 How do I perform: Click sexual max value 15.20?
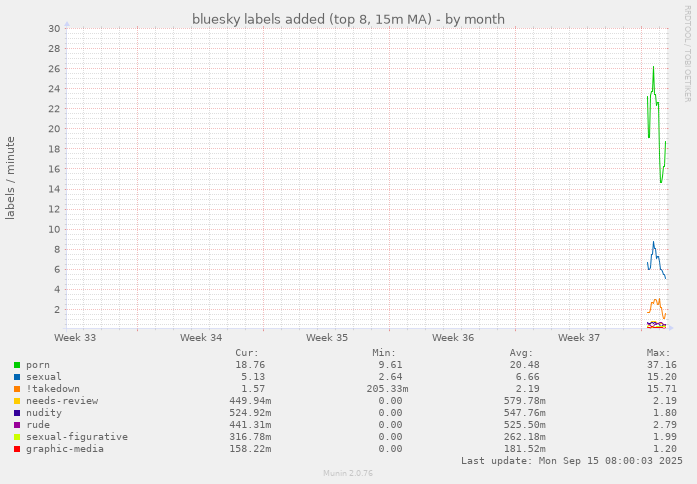[661, 377]
